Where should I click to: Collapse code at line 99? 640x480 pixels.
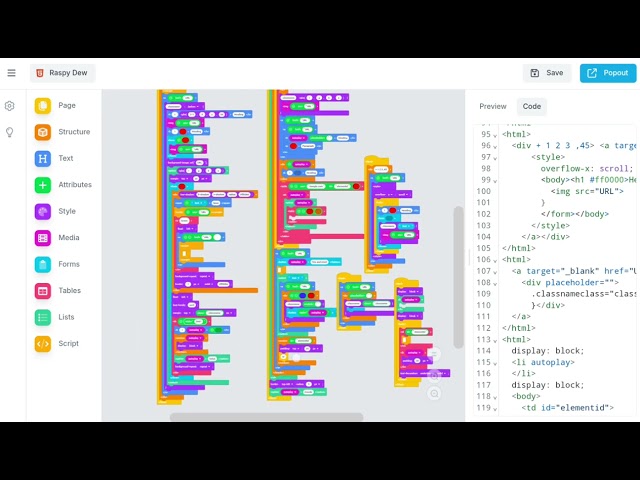pos(495,181)
